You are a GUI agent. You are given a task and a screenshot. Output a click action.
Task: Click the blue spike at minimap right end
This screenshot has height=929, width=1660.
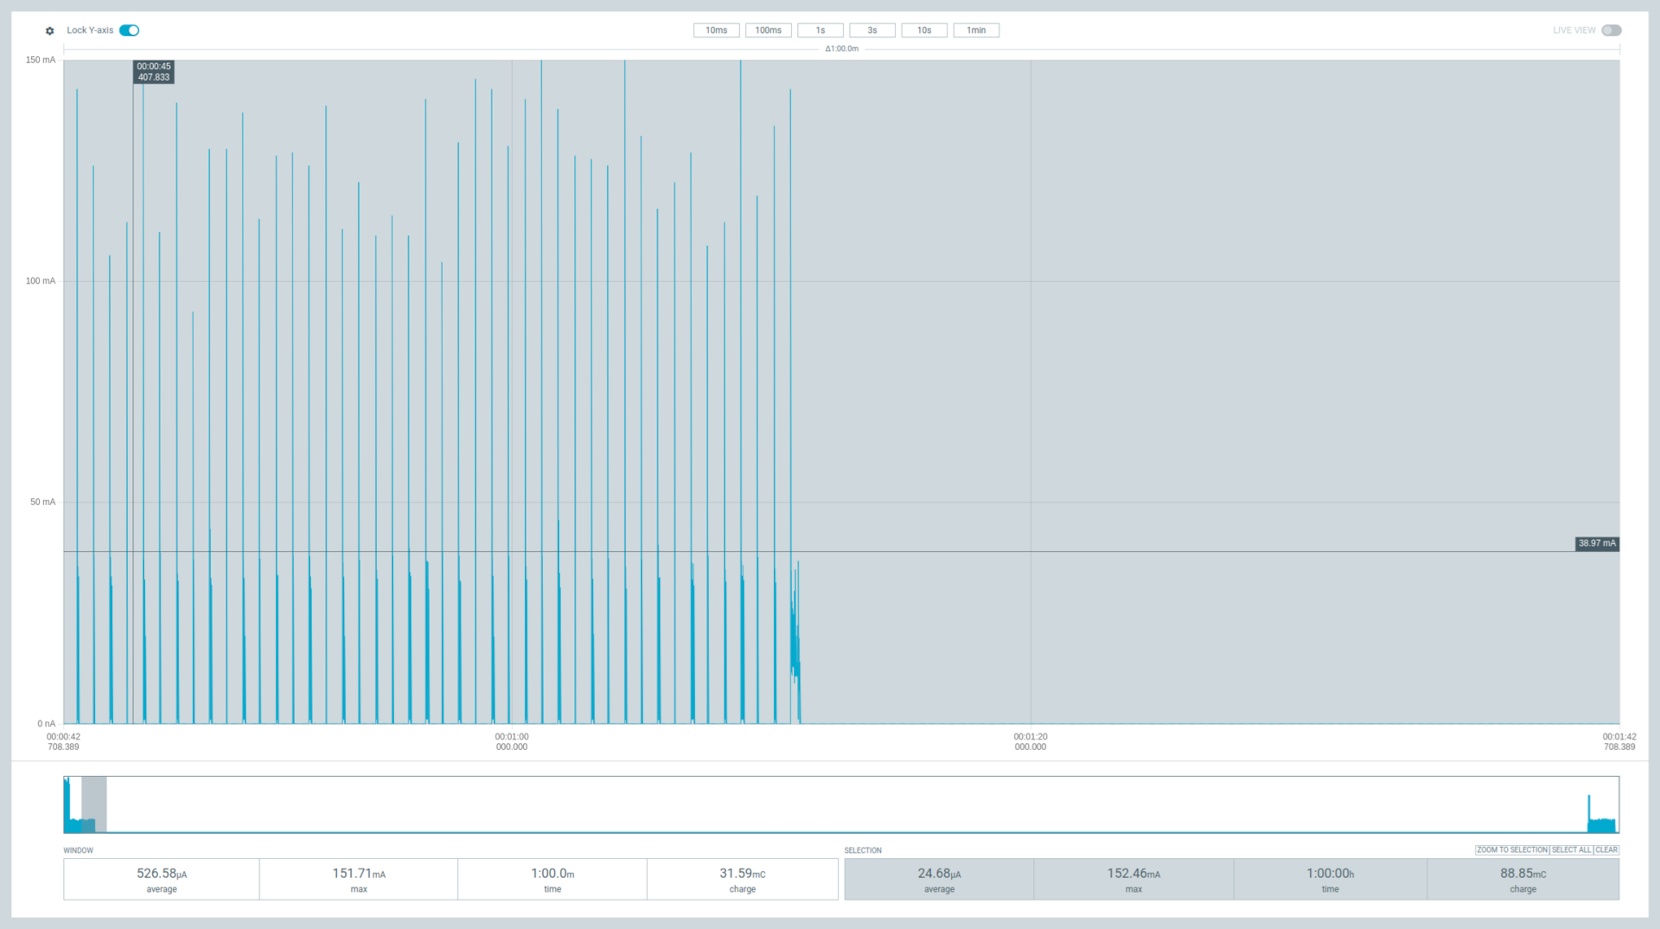[x=1589, y=813]
